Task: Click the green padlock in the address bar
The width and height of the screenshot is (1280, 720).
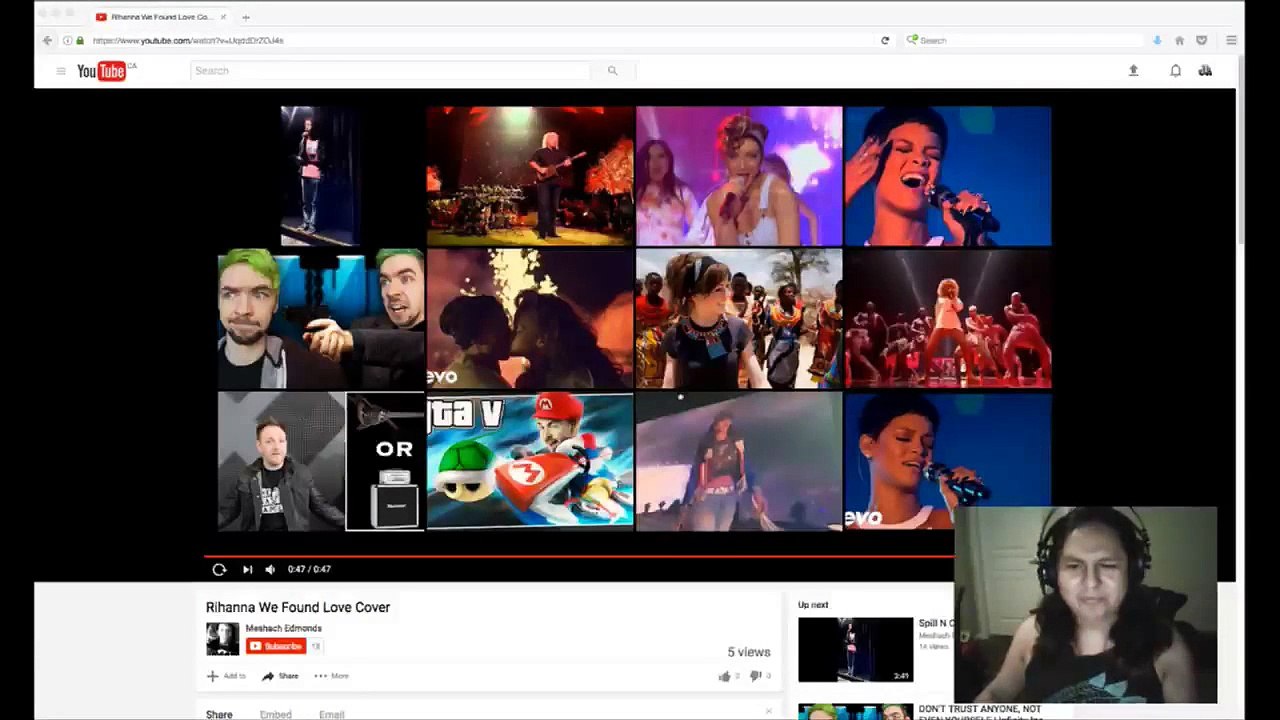Action: (80, 41)
